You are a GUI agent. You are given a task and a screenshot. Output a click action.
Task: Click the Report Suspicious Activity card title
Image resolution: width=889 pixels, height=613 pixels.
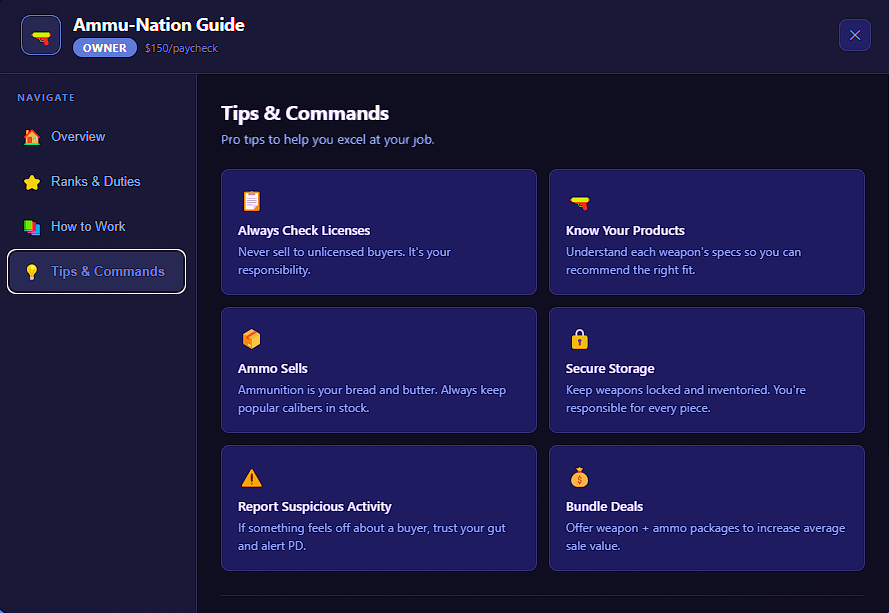point(315,506)
